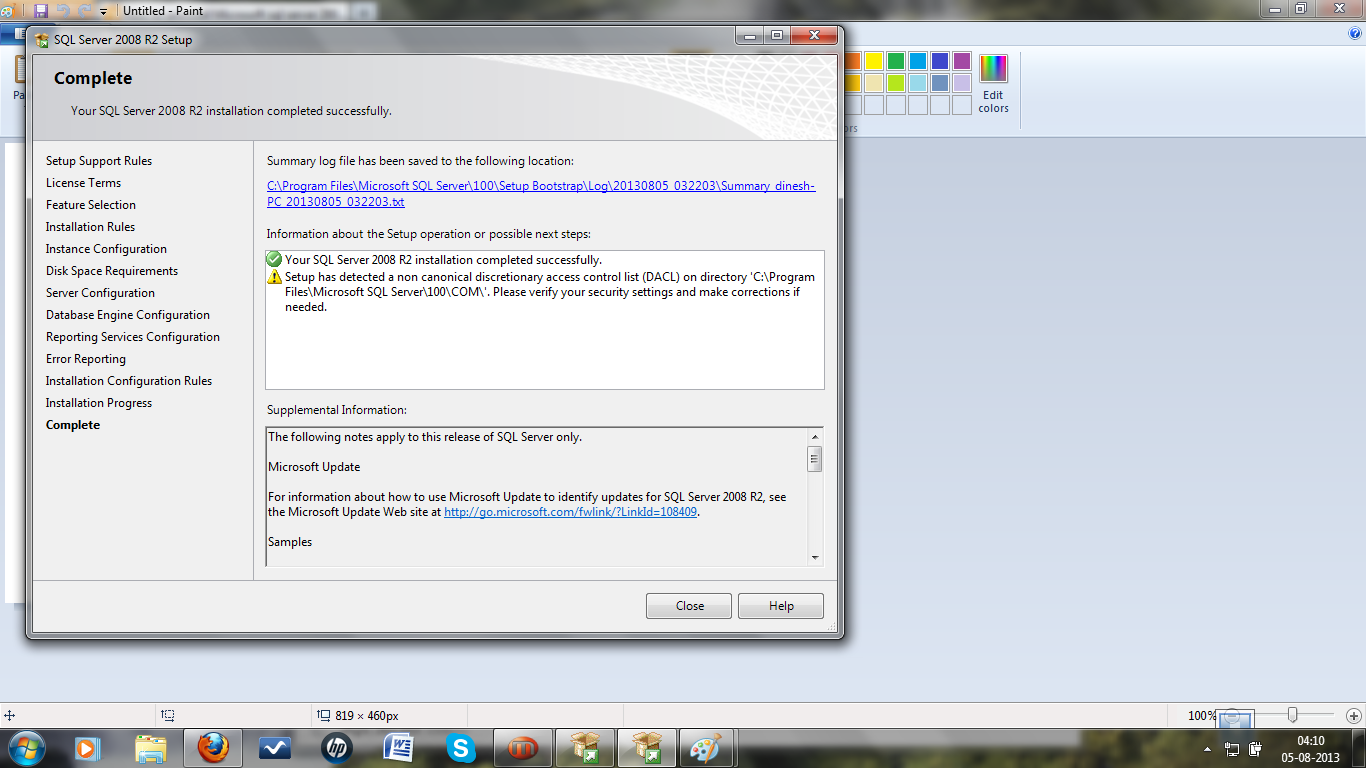Click the Save icon in Paint quick access

click(41, 10)
